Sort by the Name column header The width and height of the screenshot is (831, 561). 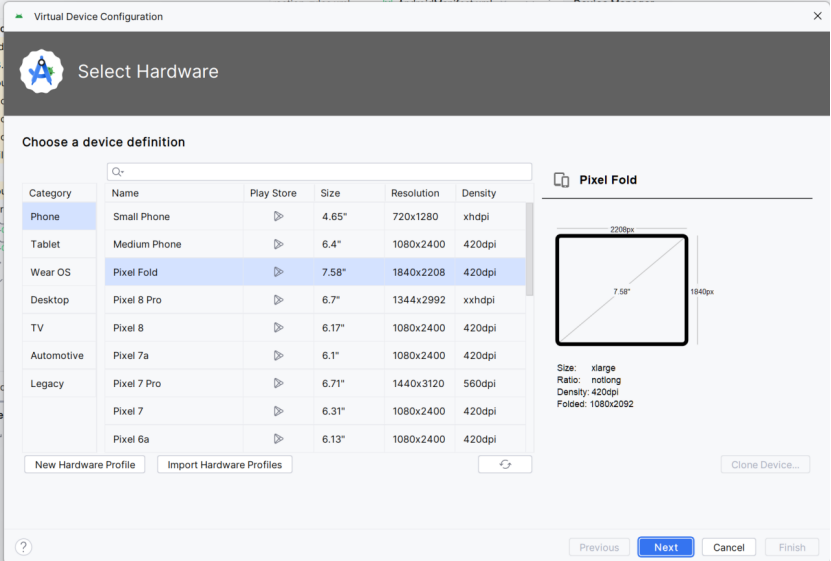click(x=174, y=193)
